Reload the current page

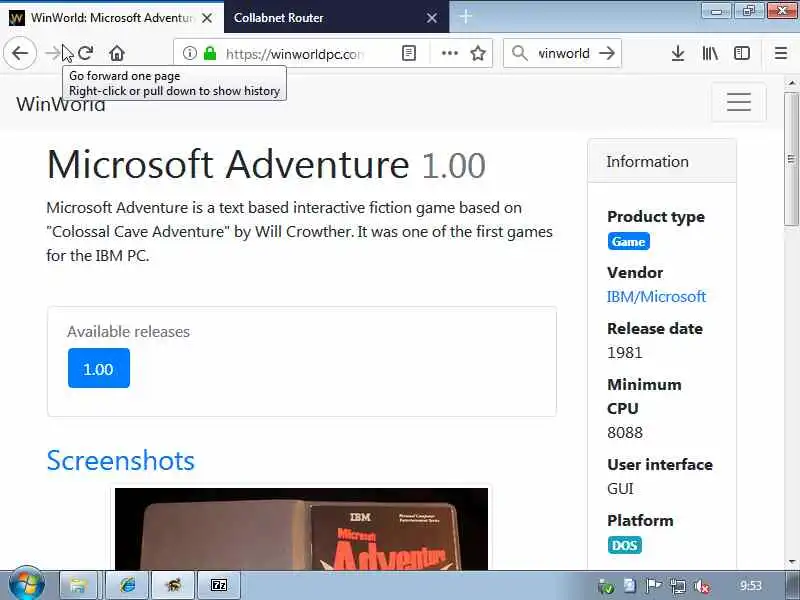click(x=86, y=53)
